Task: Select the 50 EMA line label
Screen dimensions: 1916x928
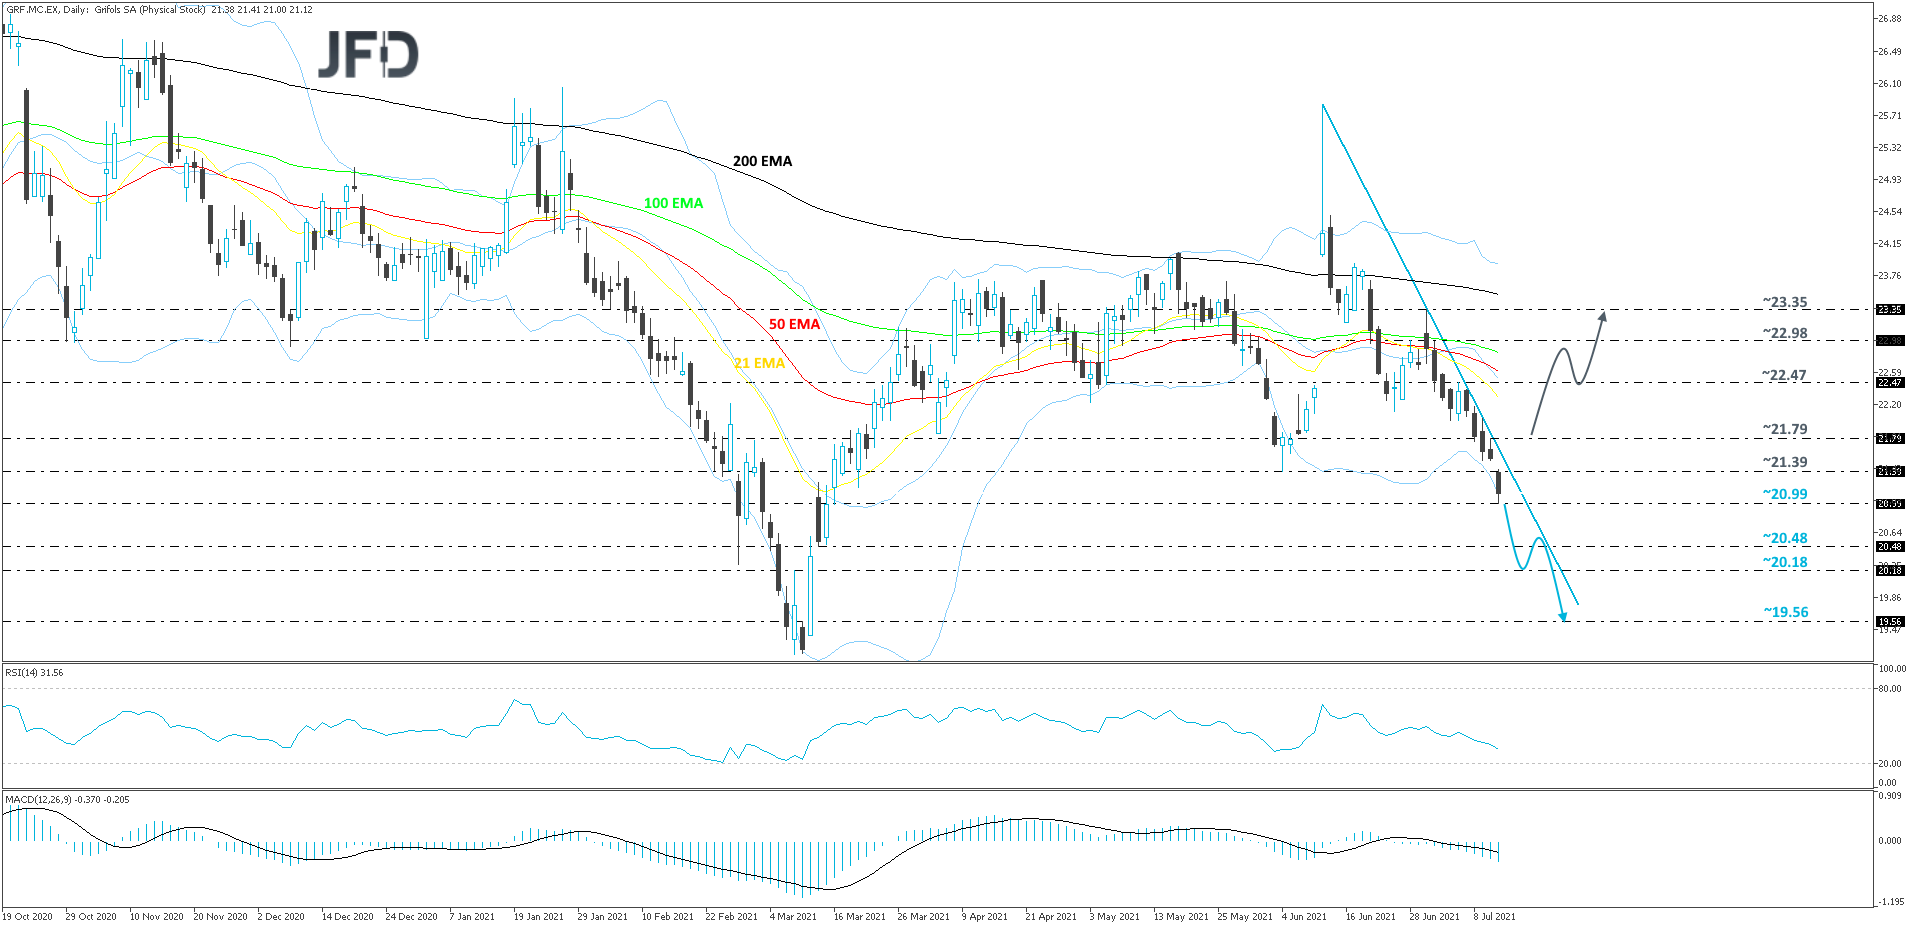Action: pos(794,325)
